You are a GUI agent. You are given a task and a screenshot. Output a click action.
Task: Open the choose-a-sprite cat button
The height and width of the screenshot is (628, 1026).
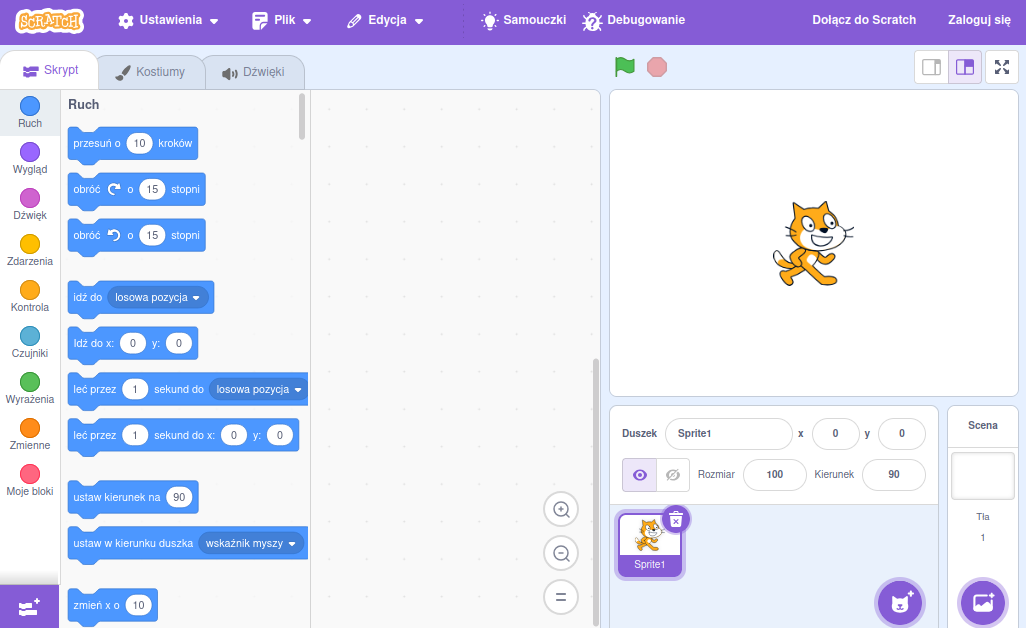900,602
